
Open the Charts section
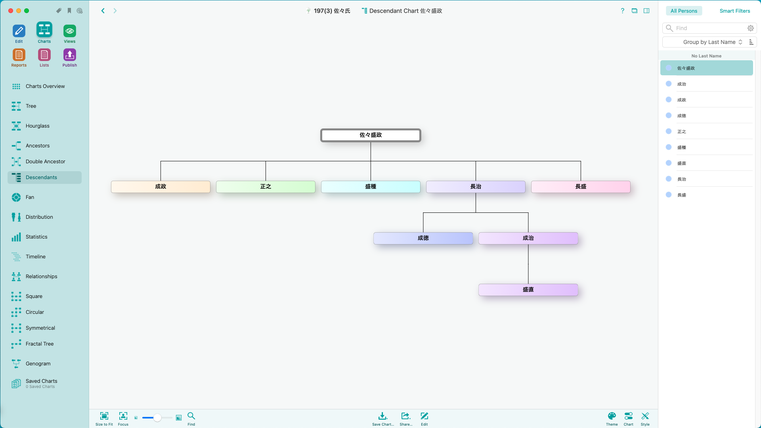tap(44, 33)
